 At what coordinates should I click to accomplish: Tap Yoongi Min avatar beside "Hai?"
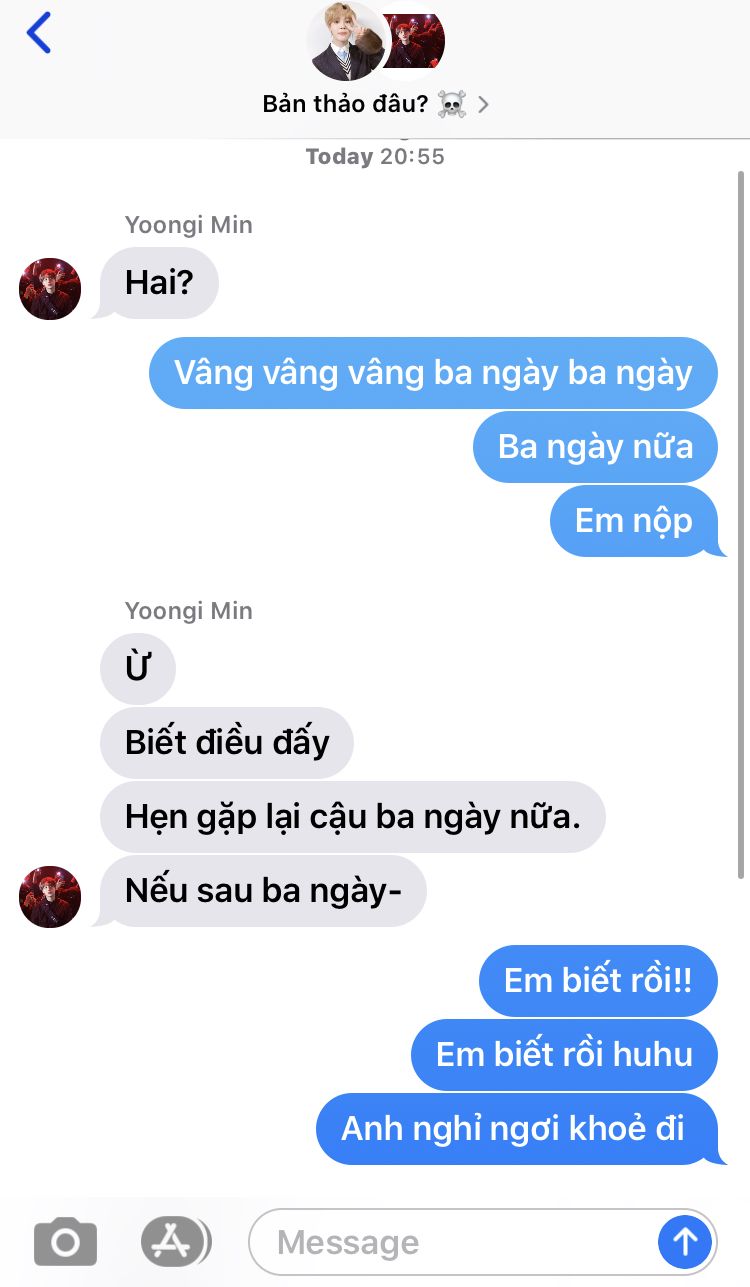(x=50, y=289)
